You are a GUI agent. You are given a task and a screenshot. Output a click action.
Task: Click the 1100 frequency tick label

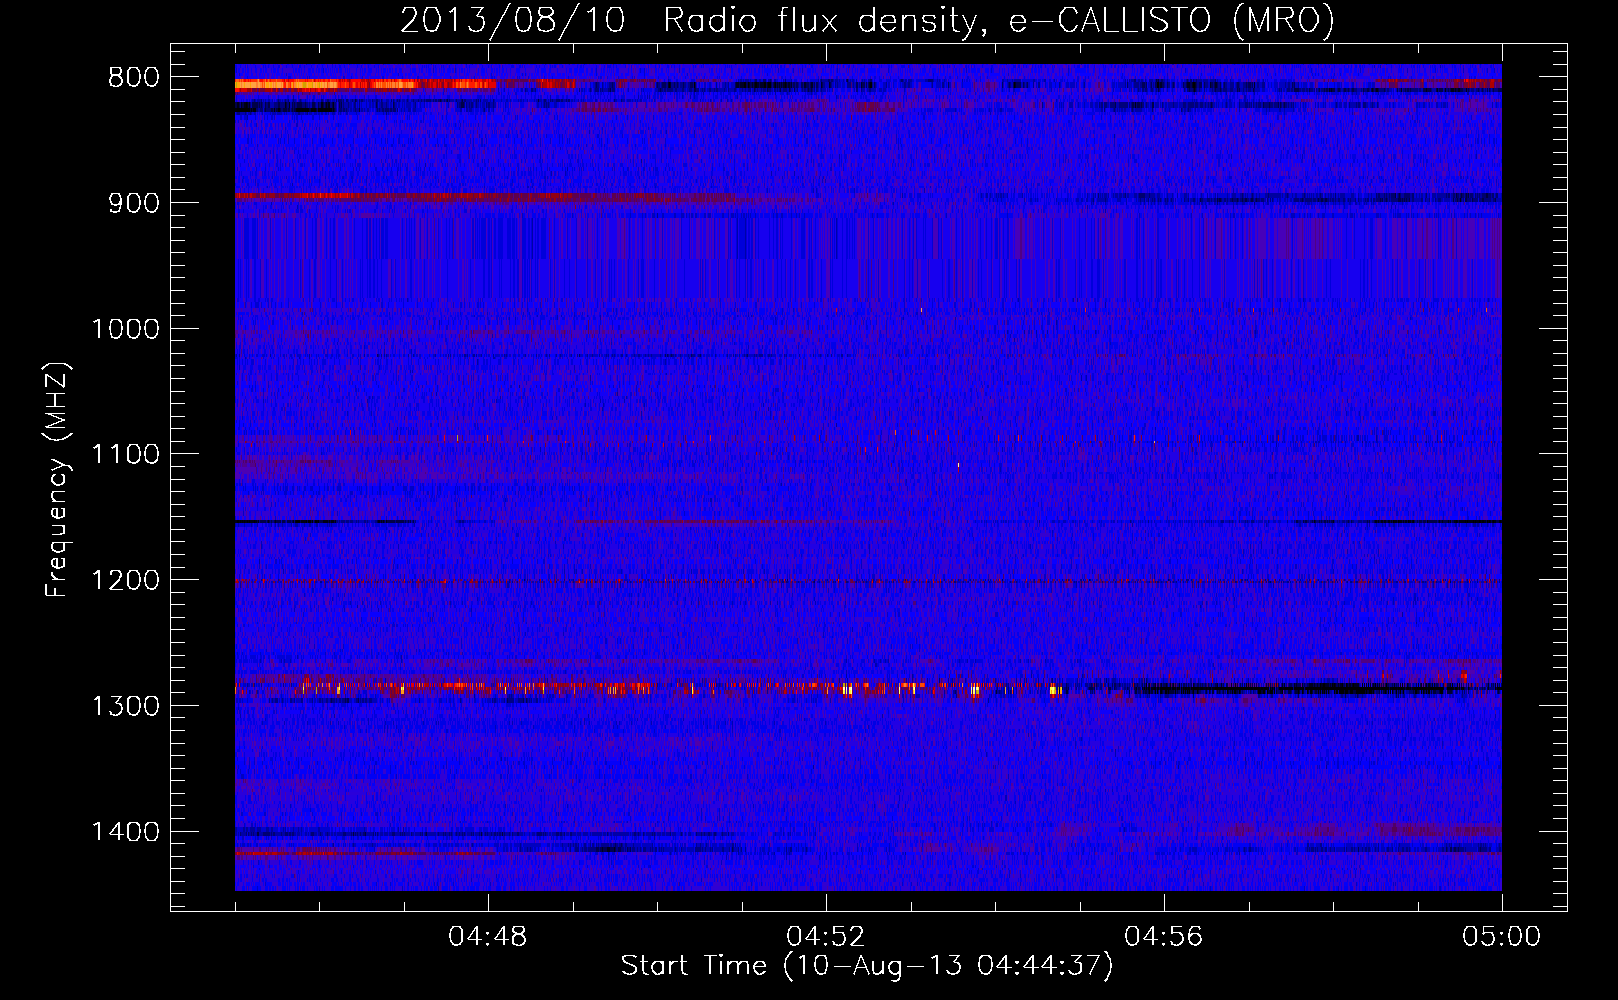[125, 455]
